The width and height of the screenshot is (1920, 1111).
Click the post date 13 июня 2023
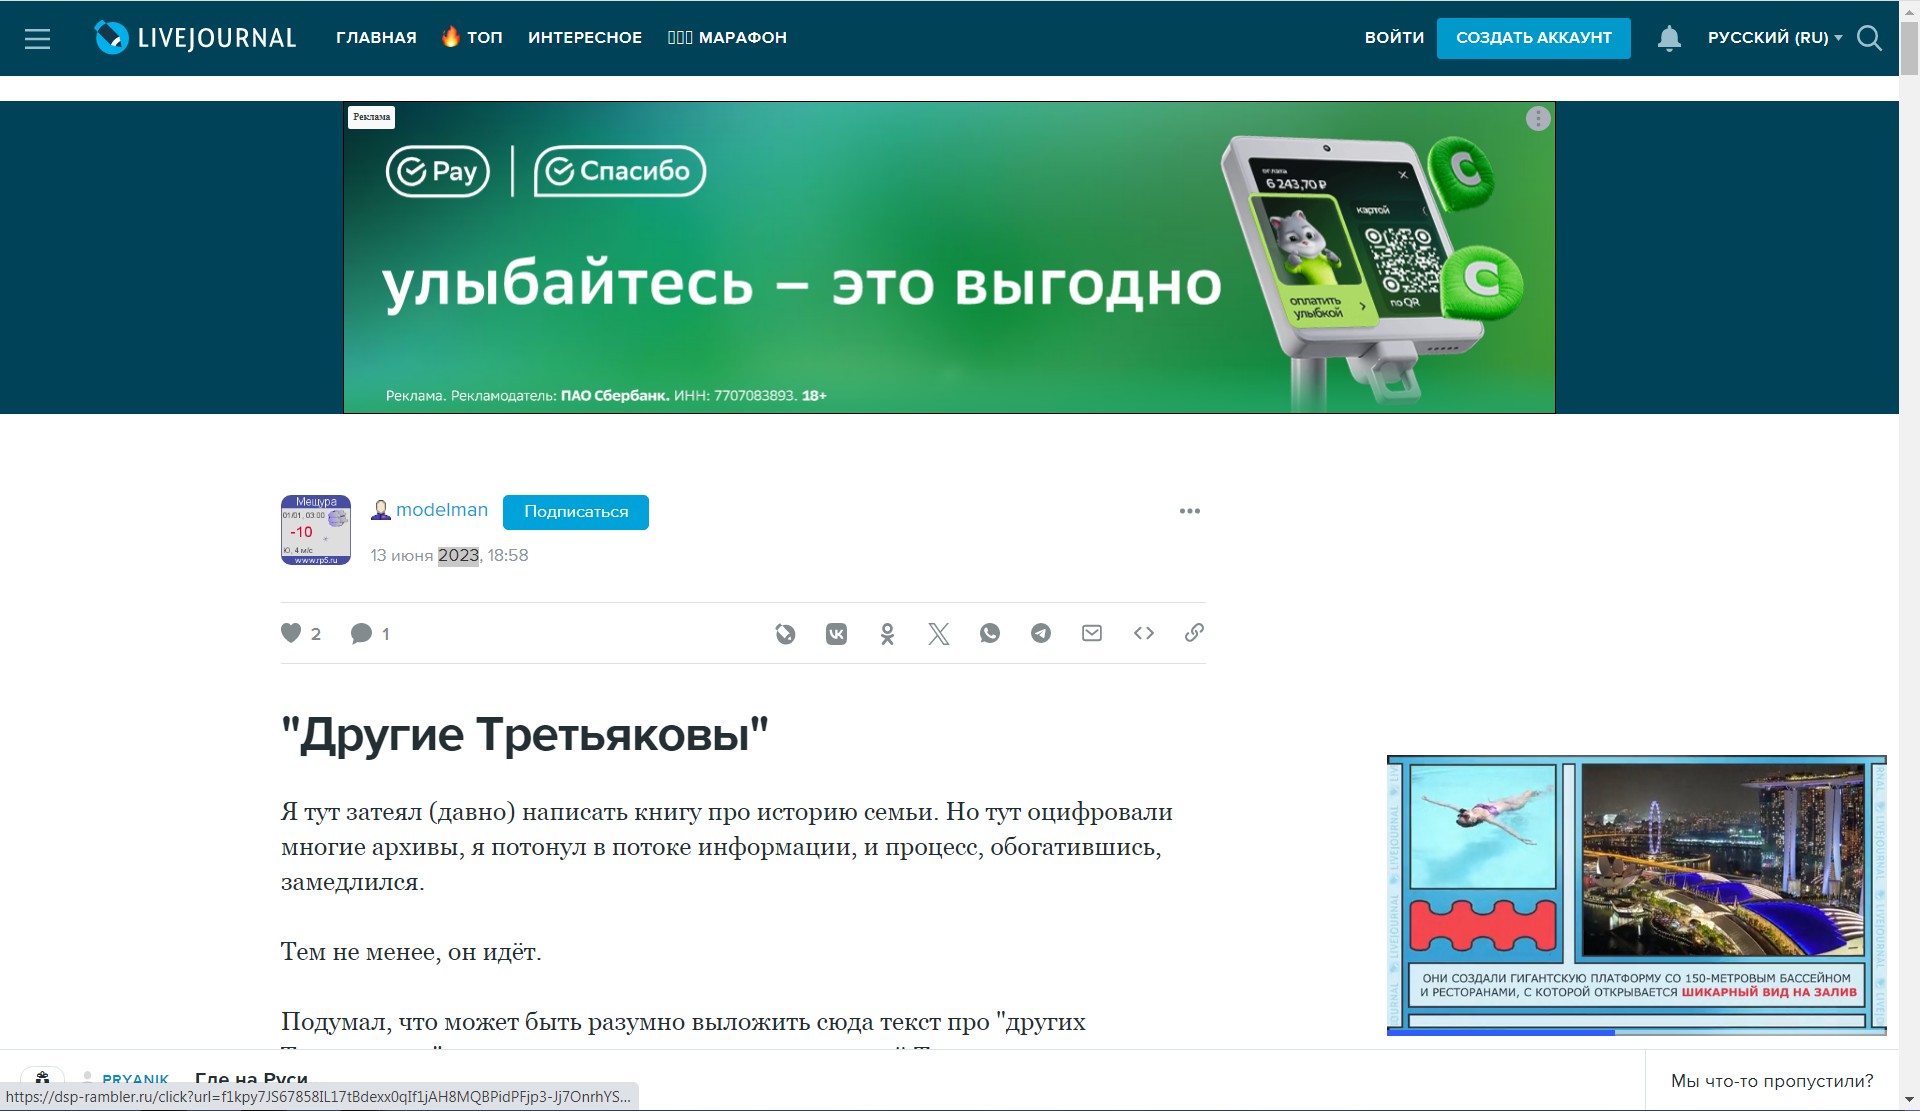coord(425,555)
